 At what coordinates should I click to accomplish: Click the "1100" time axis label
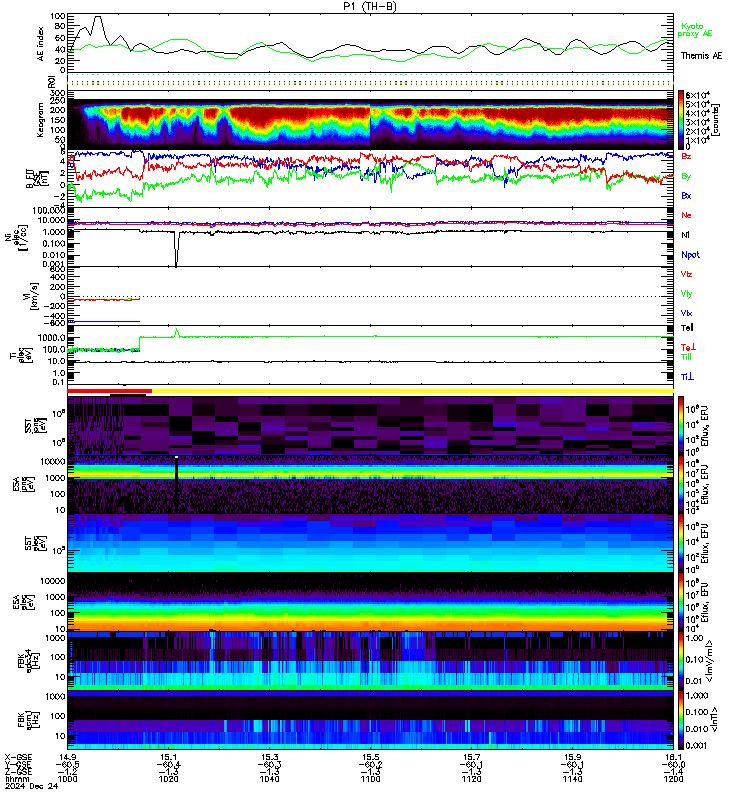(370, 779)
